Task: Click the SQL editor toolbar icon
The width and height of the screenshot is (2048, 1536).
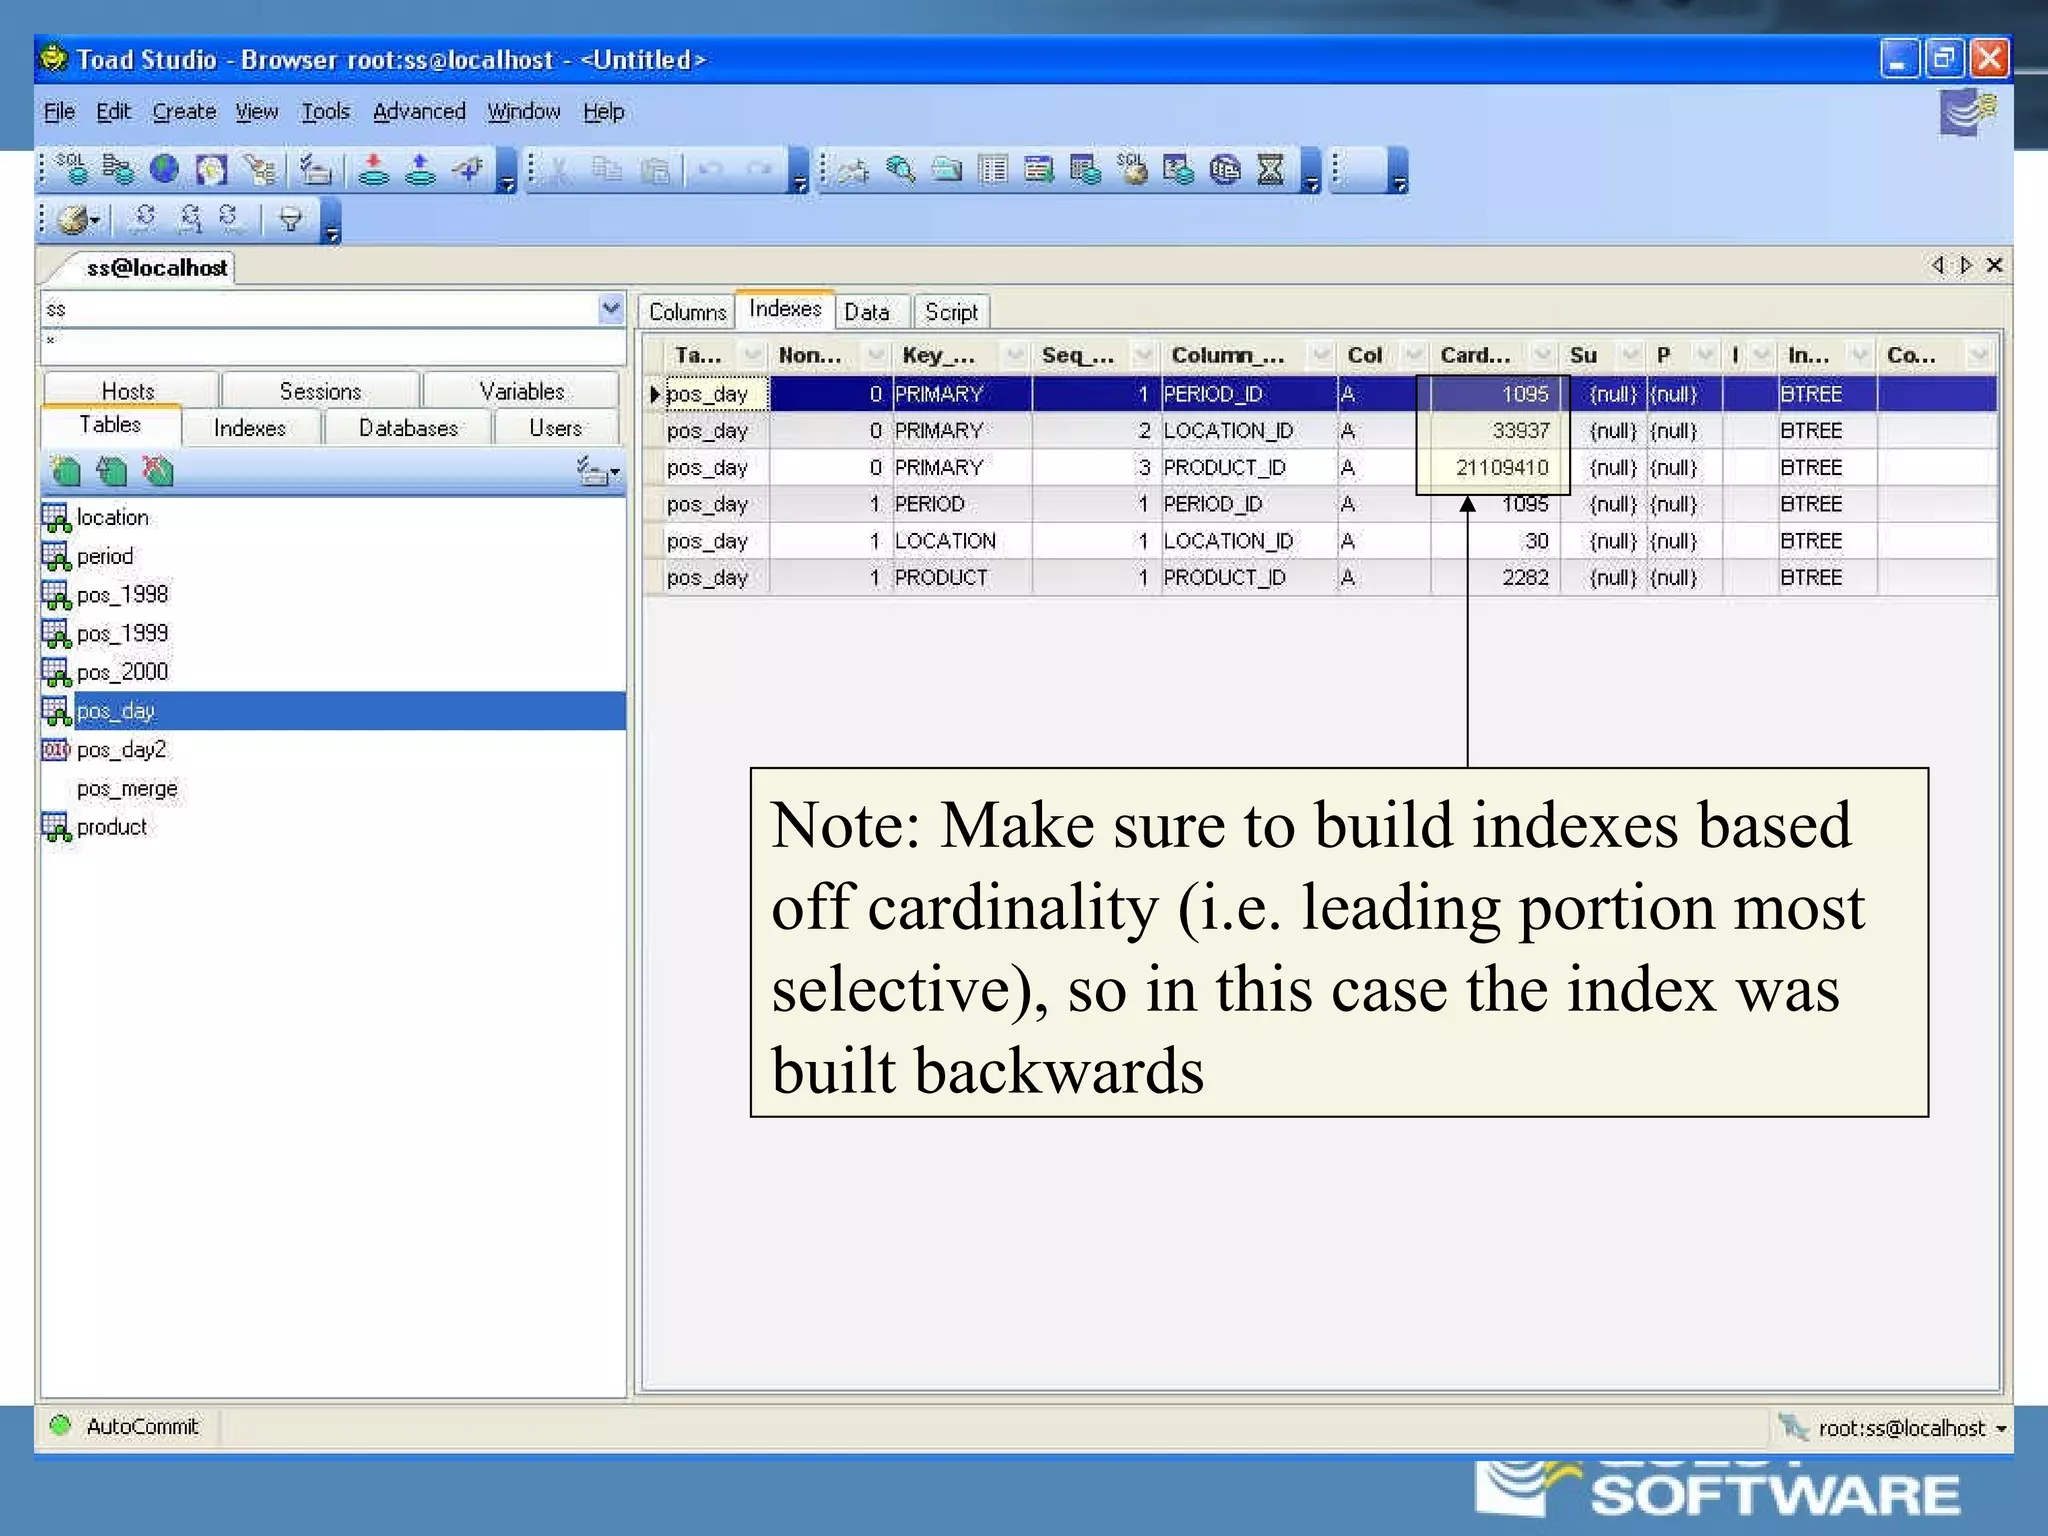Action: [70, 169]
